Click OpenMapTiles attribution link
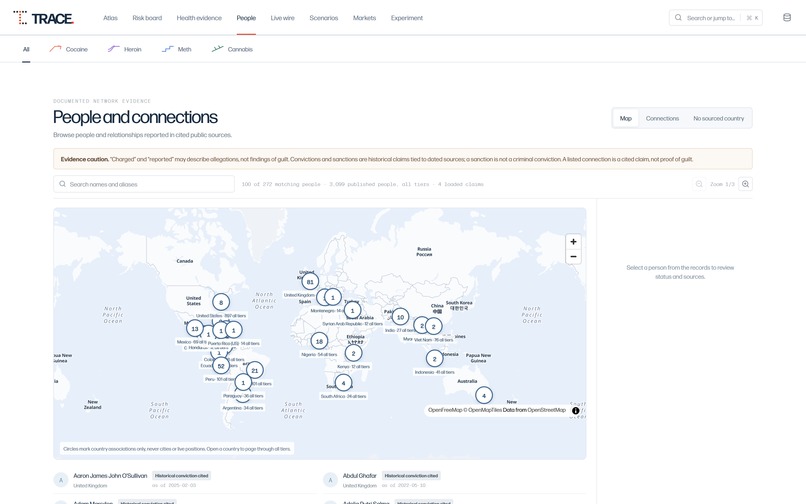The image size is (806, 504). [485, 410]
